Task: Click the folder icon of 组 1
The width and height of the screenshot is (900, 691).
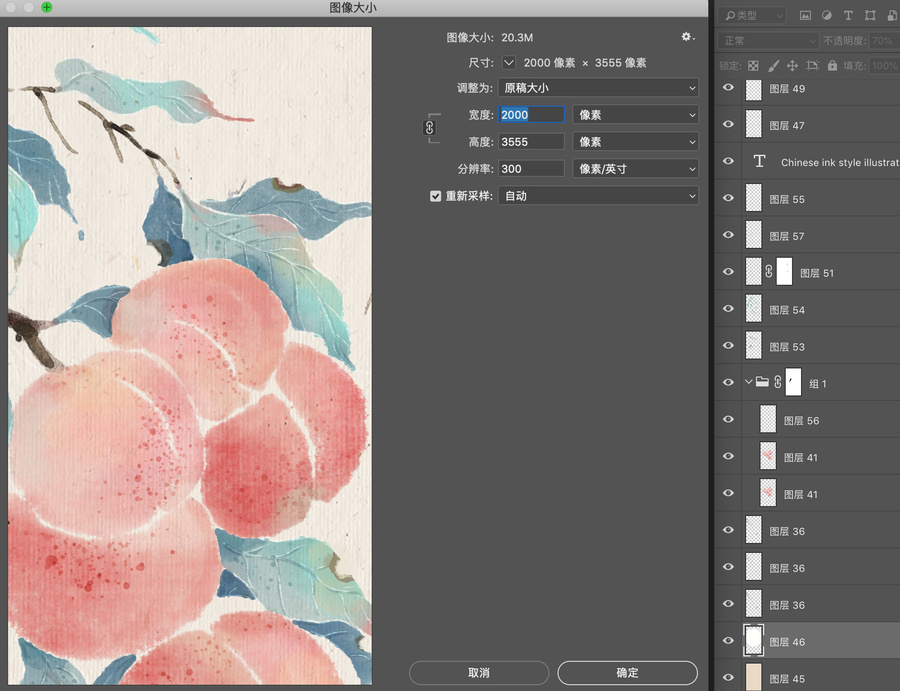Action: pos(762,382)
